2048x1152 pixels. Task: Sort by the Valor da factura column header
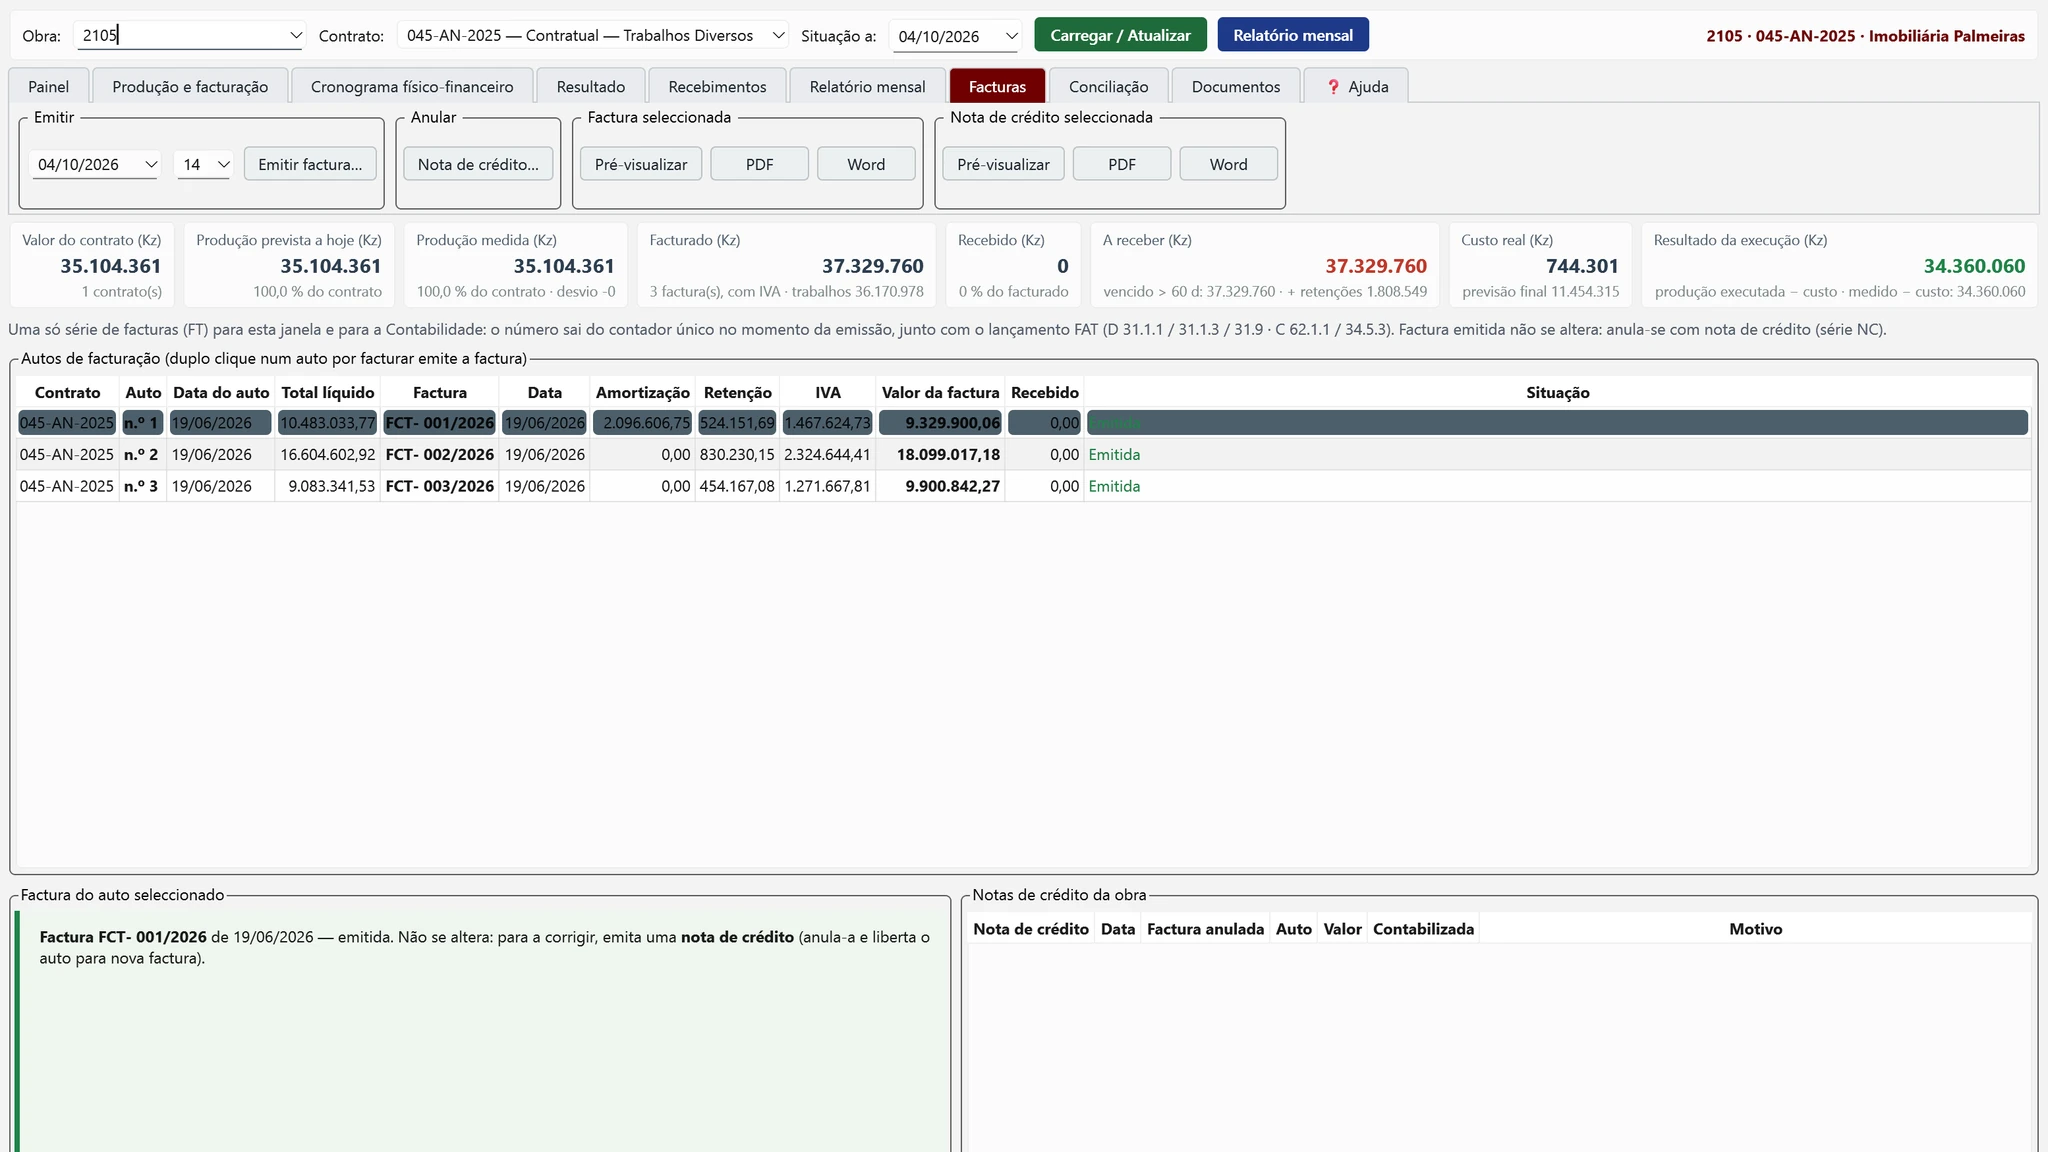[x=940, y=392]
